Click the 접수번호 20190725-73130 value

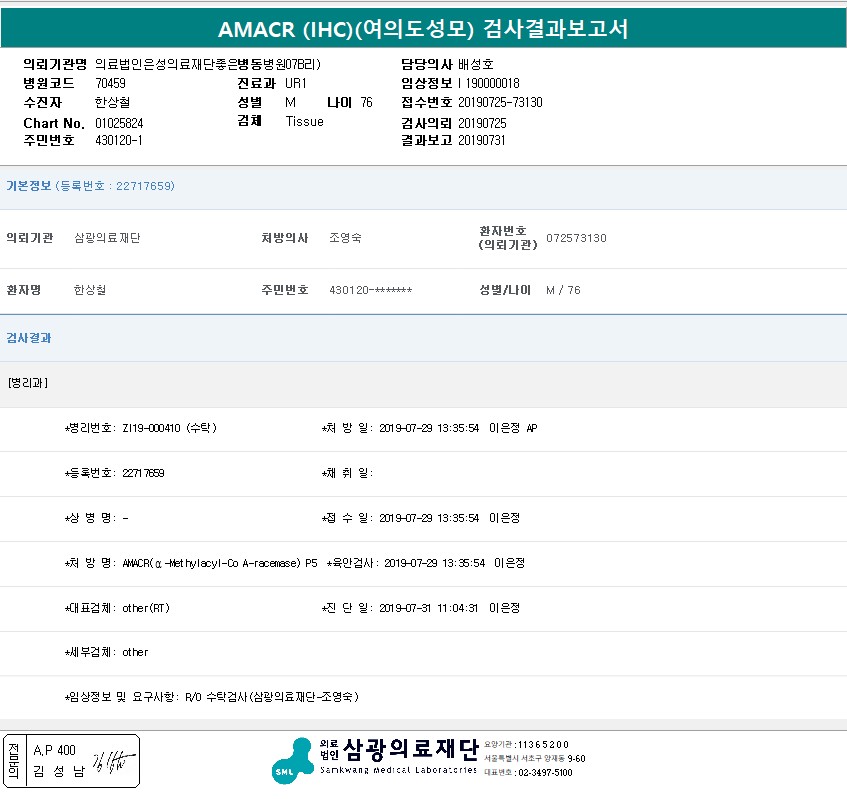coord(500,102)
